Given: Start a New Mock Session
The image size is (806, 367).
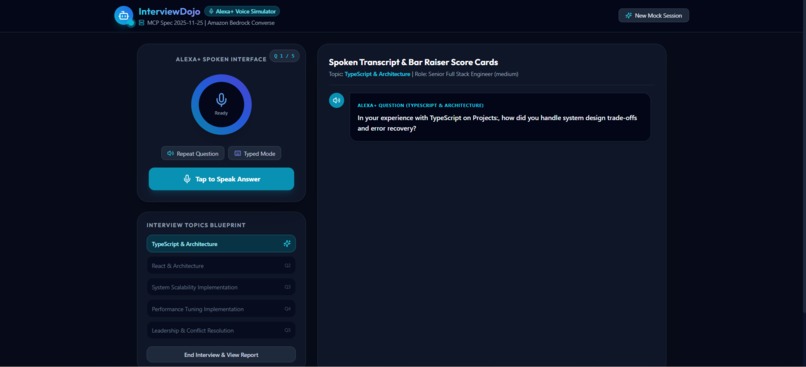Looking at the screenshot, I should coord(653,15).
